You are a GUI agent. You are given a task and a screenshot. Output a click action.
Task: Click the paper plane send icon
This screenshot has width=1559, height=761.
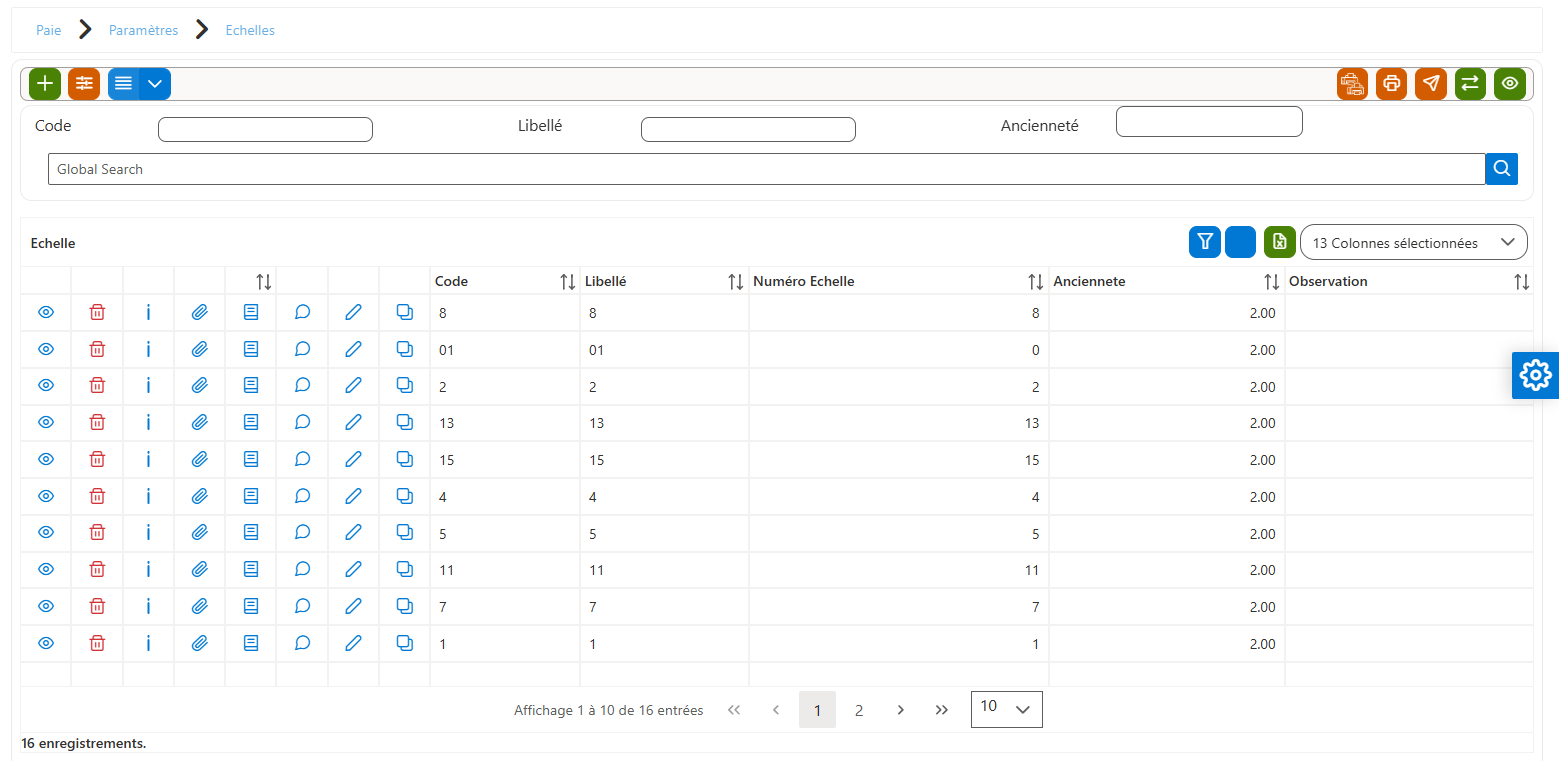click(x=1431, y=84)
